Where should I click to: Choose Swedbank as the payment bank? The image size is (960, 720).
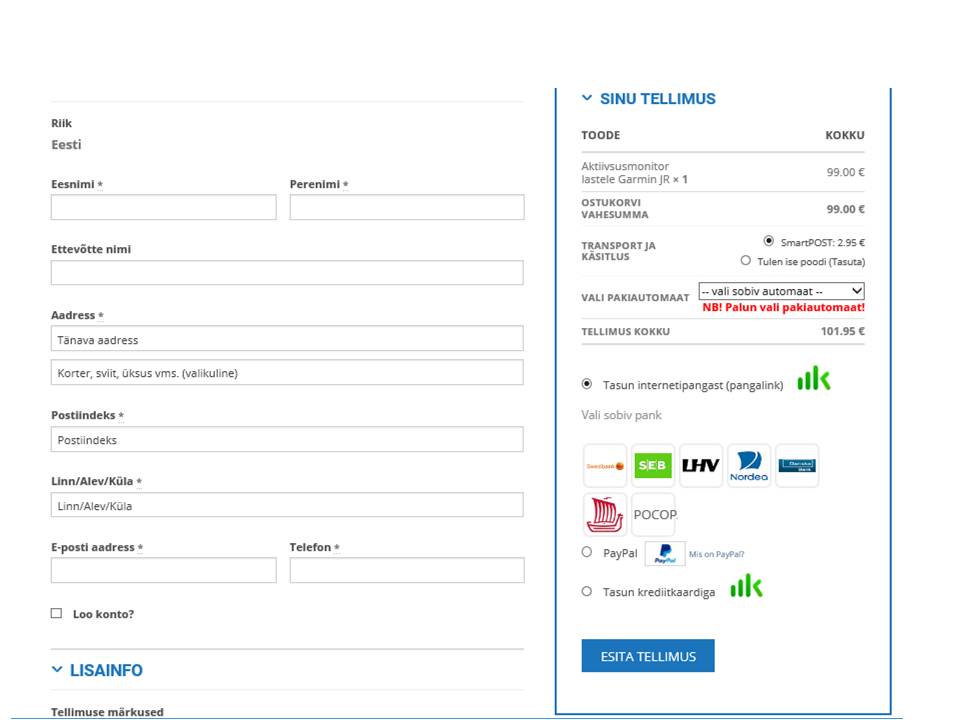click(x=604, y=466)
